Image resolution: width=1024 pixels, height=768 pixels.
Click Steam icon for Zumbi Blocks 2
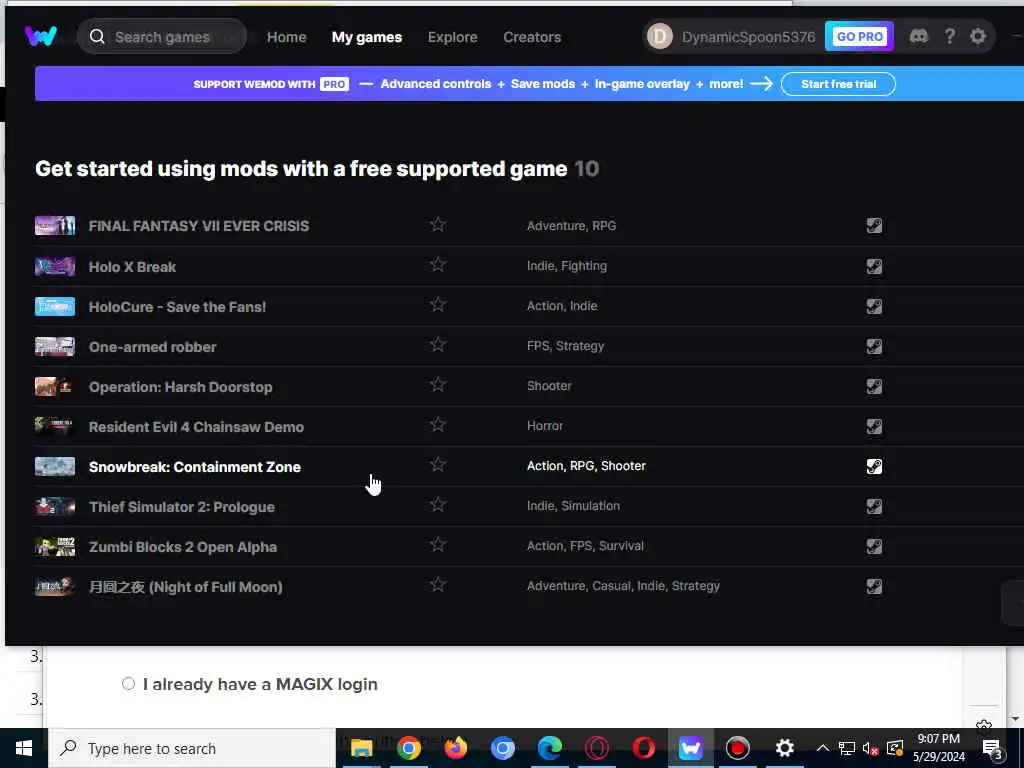click(x=874, y=547)
